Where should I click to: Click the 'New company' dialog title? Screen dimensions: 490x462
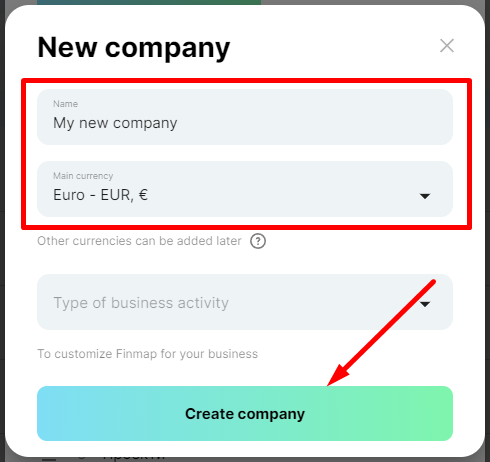point(134,48)
